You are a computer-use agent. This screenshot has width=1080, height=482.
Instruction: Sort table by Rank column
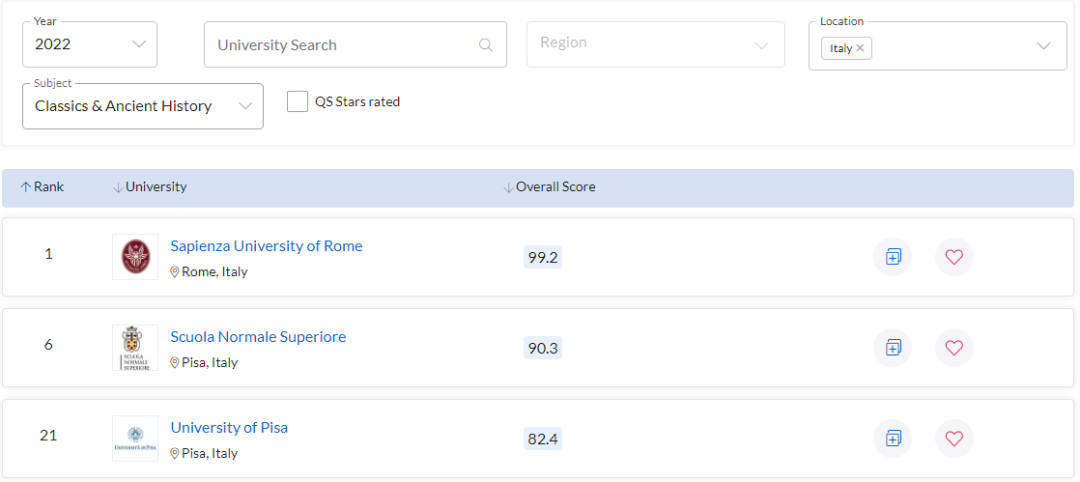[42, 187]
